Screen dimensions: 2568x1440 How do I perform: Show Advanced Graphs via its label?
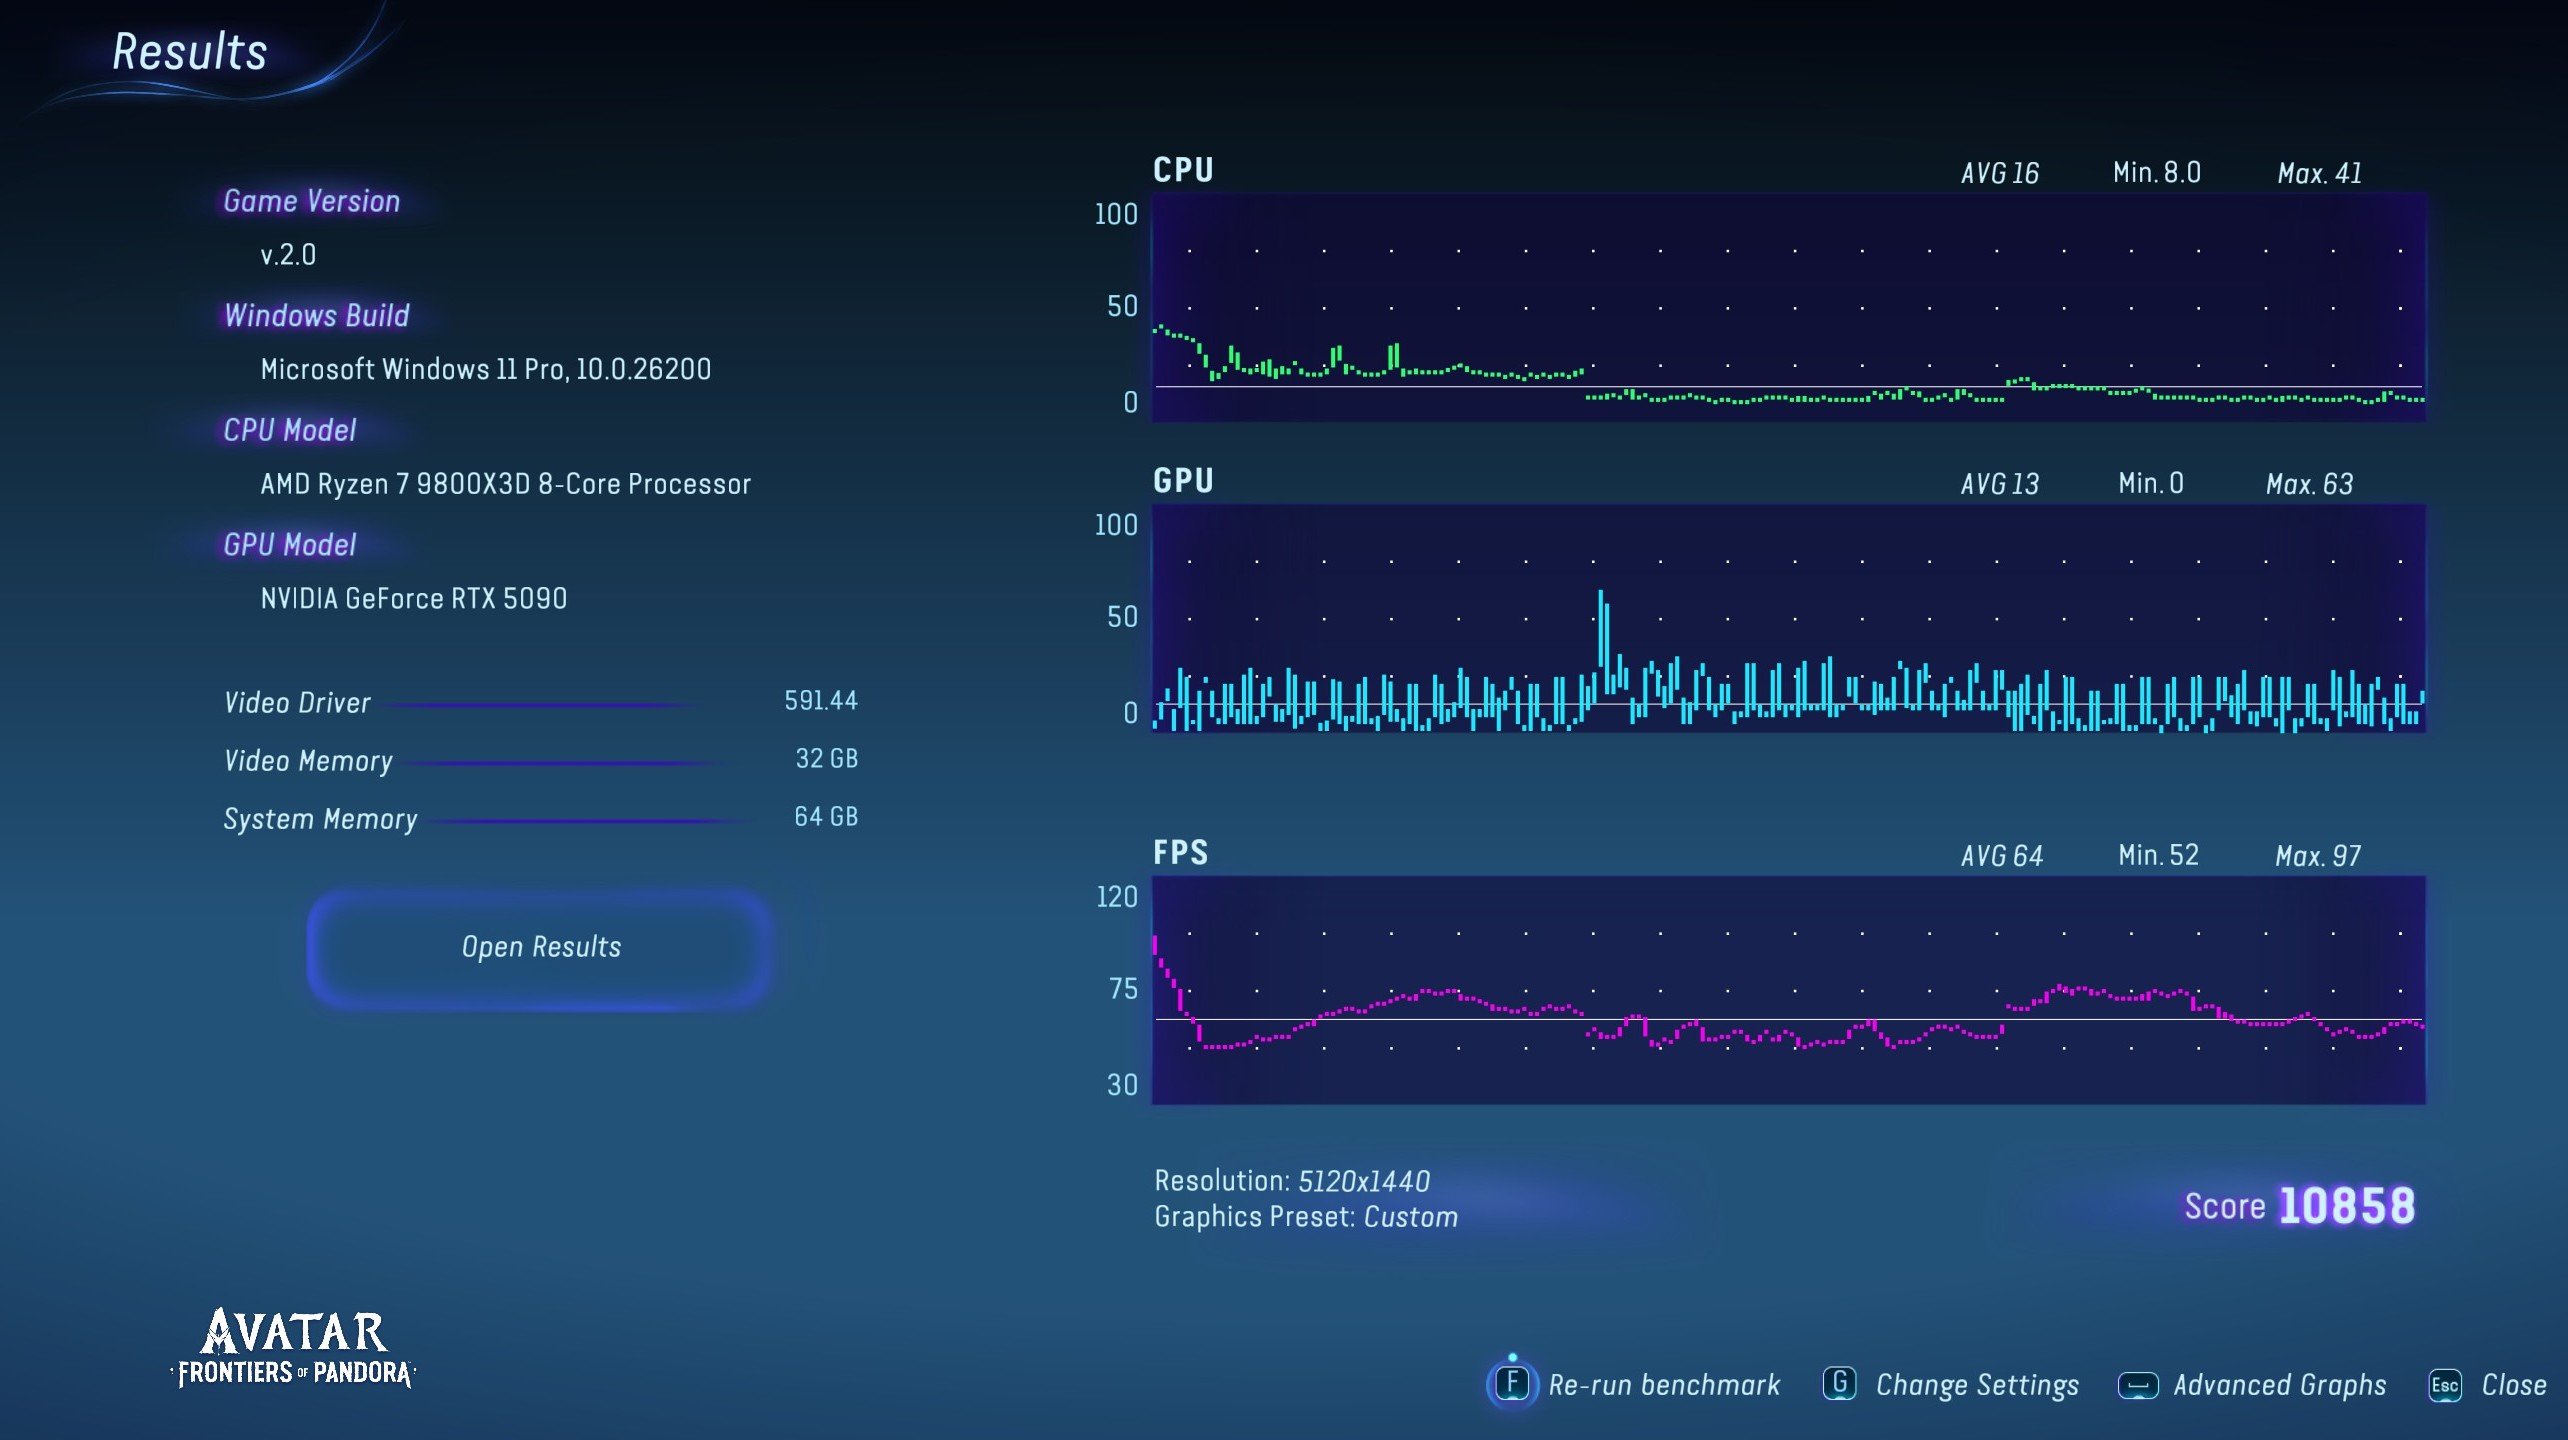(x=2279, y=1385)
